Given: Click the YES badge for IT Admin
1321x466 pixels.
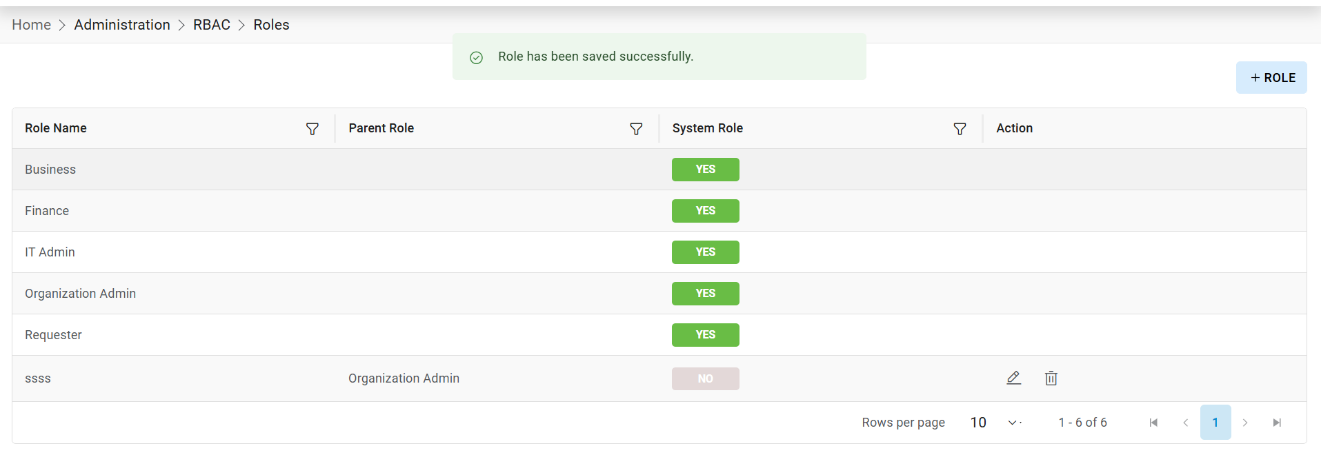Looking at the screenshot, I should pyautogui.click(x=705, y=252).
